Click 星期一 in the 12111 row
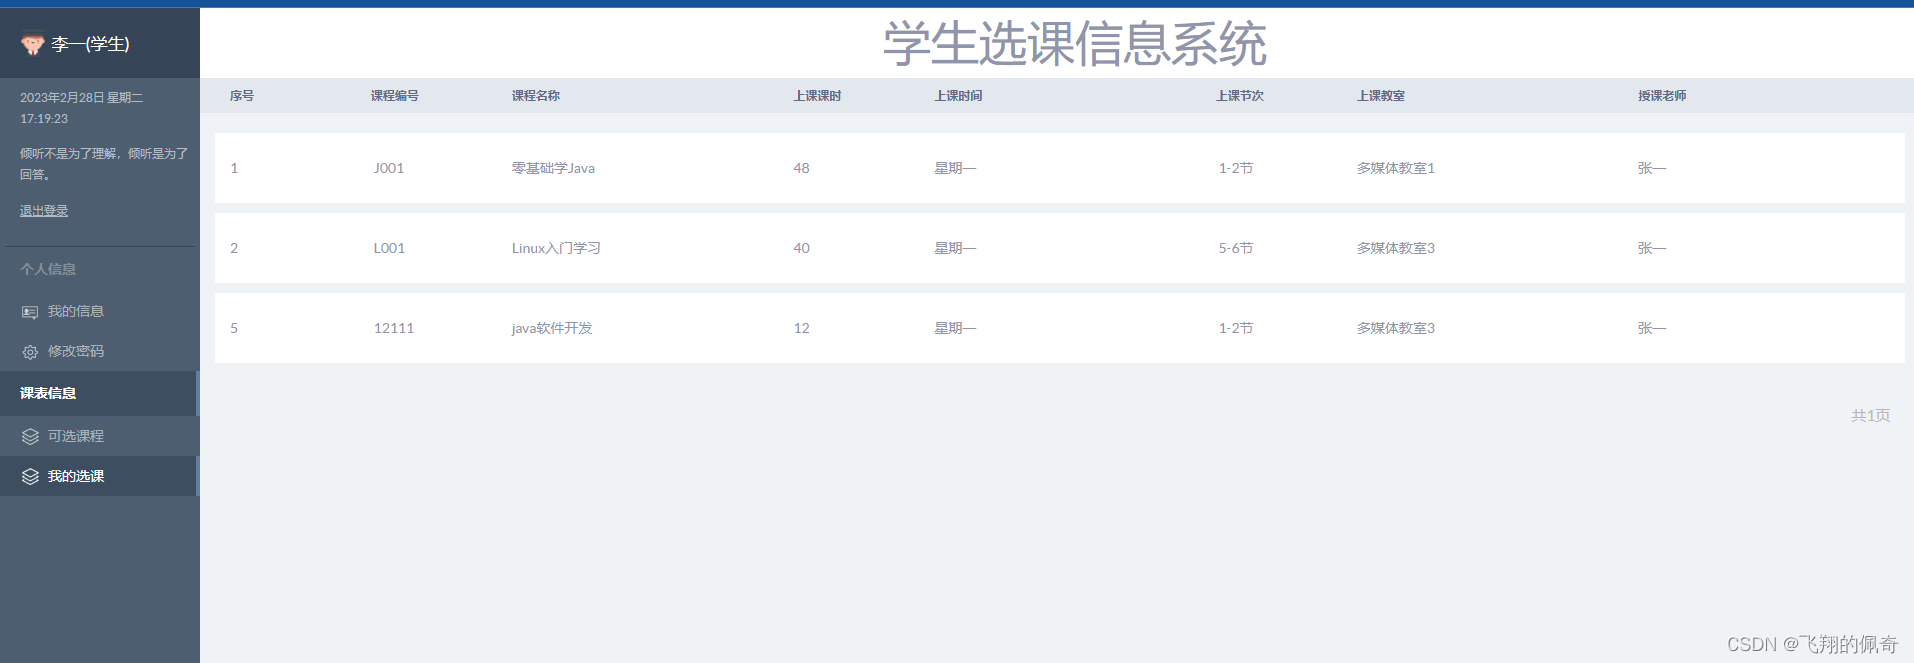 point(955,328)
